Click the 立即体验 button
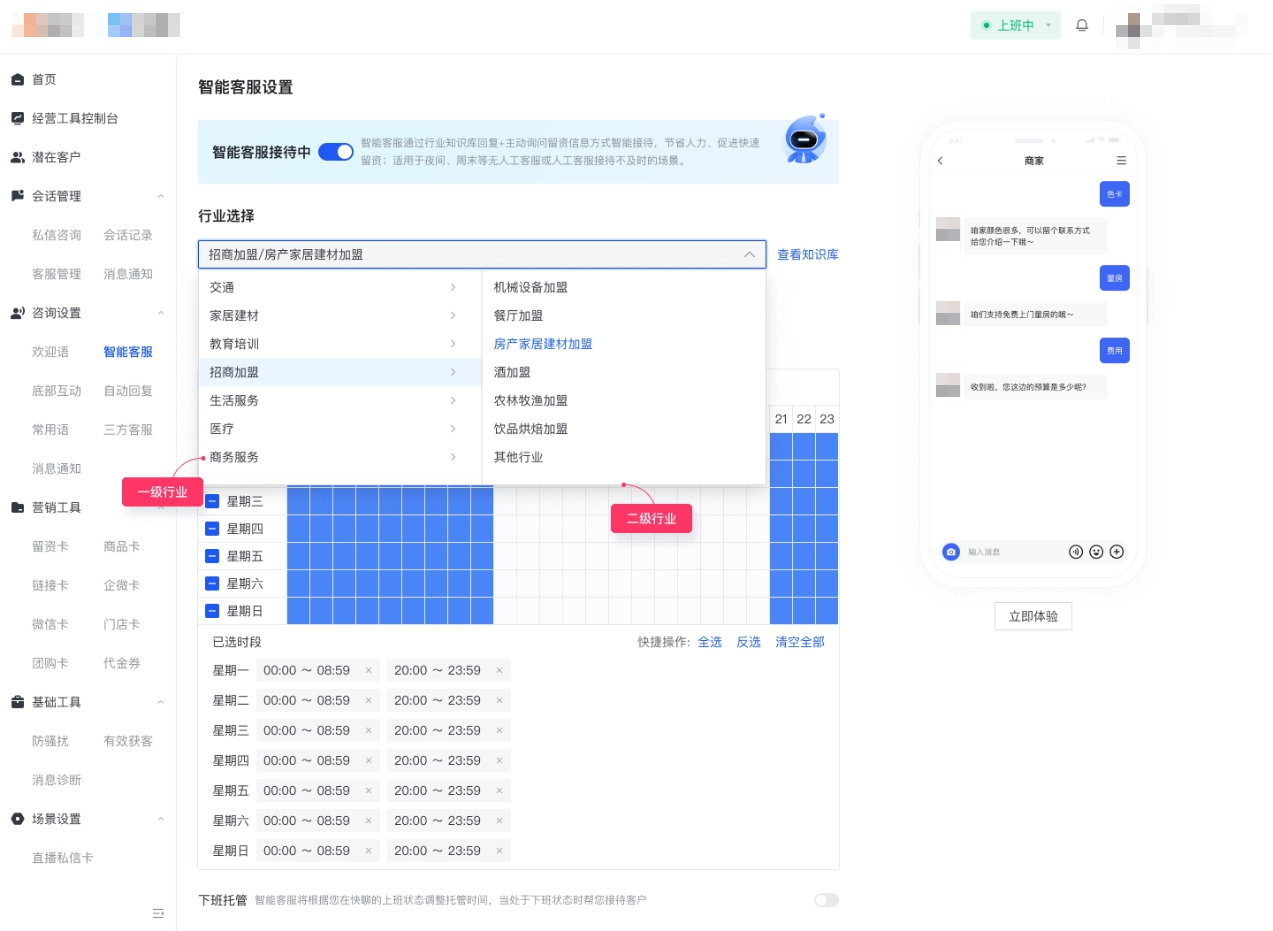The width and height of the screenshot is (1273, 931). (x=1033, y=616)
